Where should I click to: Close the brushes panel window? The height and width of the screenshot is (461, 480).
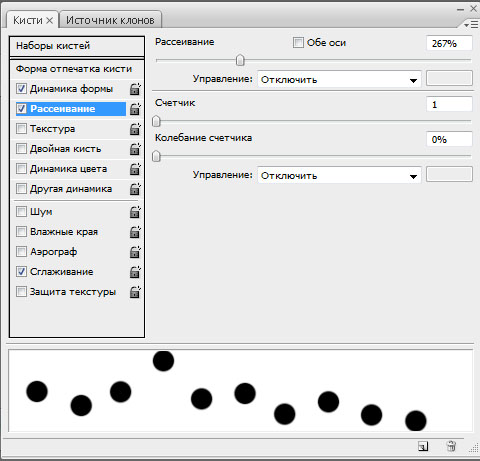474,9
